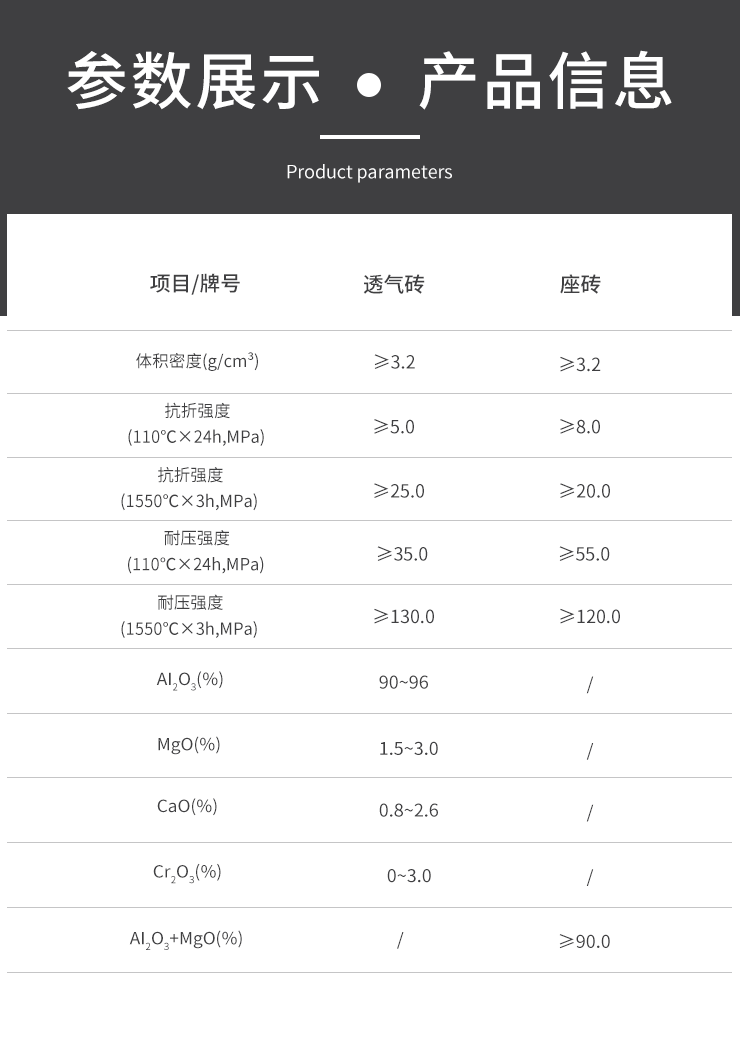Select the 耐压强度 (110℃×24h,MPa) row label
This screenshot has width=740, height=1064.
pyautogui.click(x=195, y=551)
